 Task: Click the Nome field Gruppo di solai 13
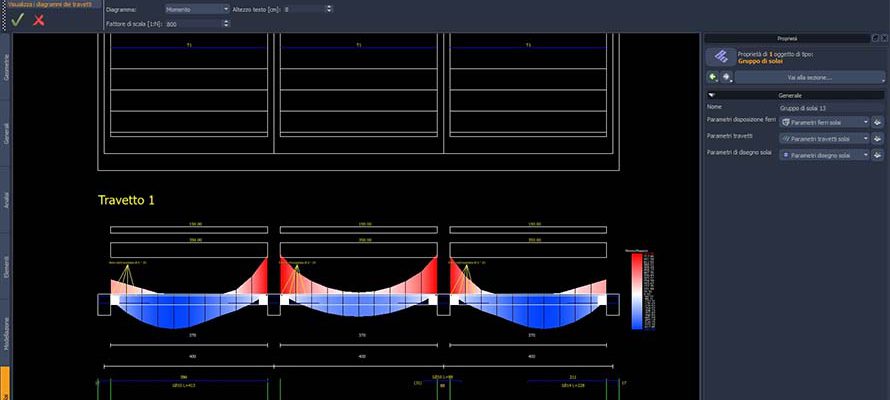(x=832, y=108)
